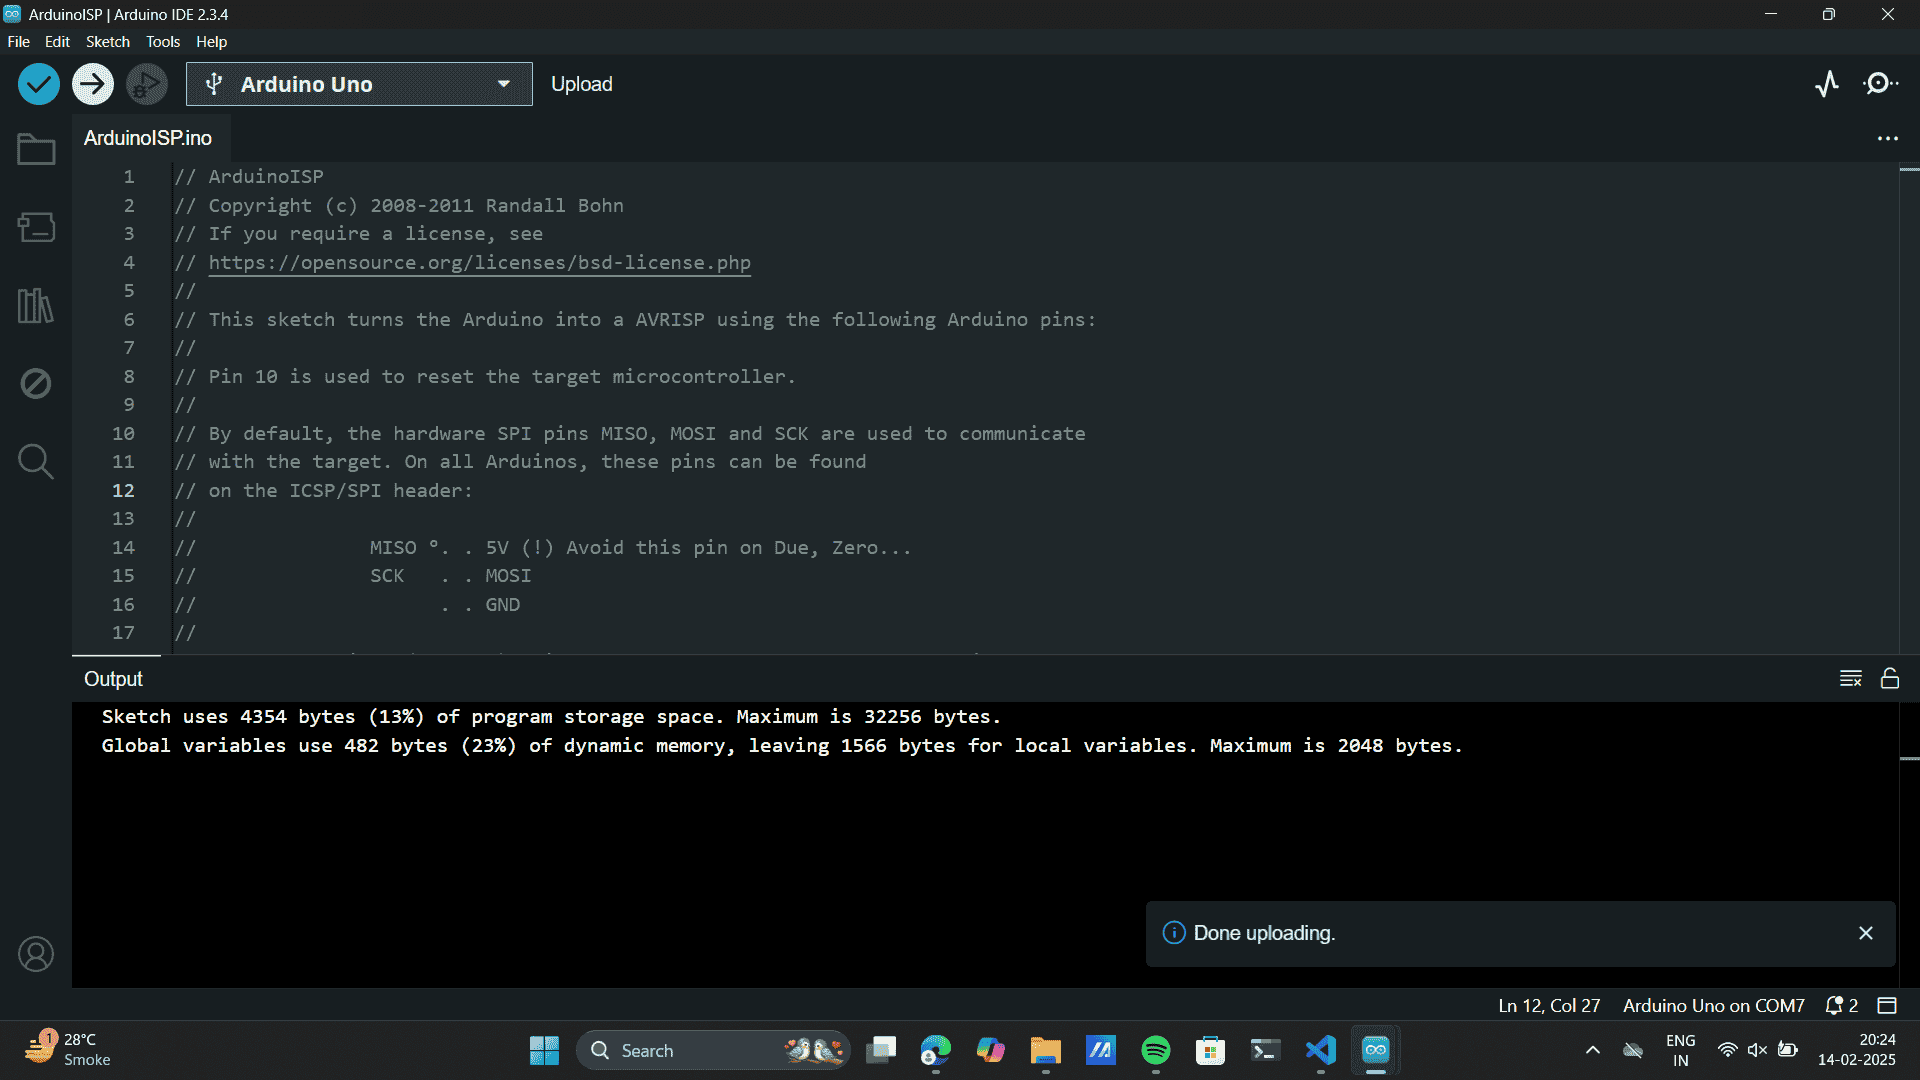This screenshot has height=1080, width=1920.
Task: Open Edge browser from the taskbar
Action: pos(936,1050)
